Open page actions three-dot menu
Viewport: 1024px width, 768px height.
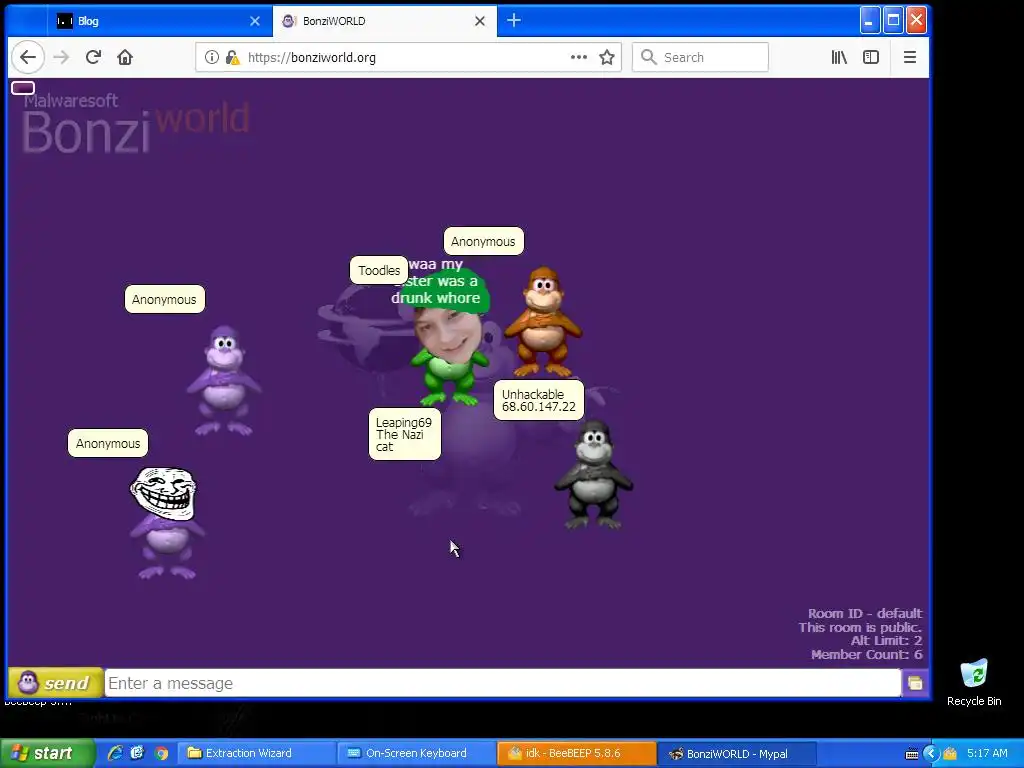579,57
